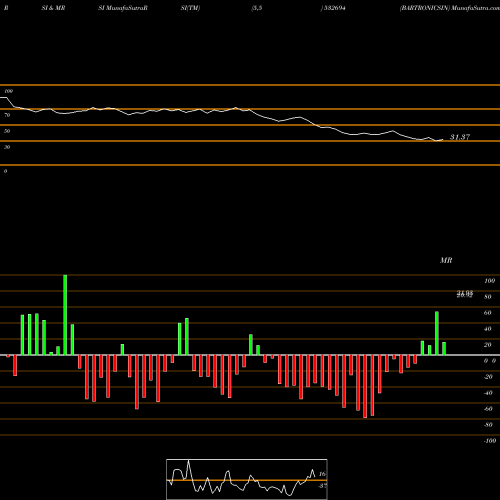Click the 40 label on MR axis
This screenshot has width=500, height=500.
(488, 329)
